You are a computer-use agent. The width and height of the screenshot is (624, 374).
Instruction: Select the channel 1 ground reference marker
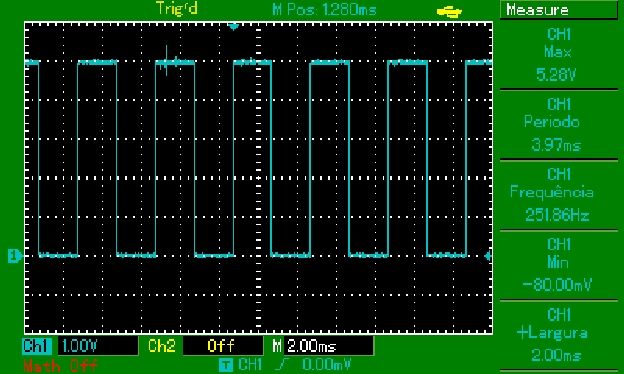pos(15,256)
